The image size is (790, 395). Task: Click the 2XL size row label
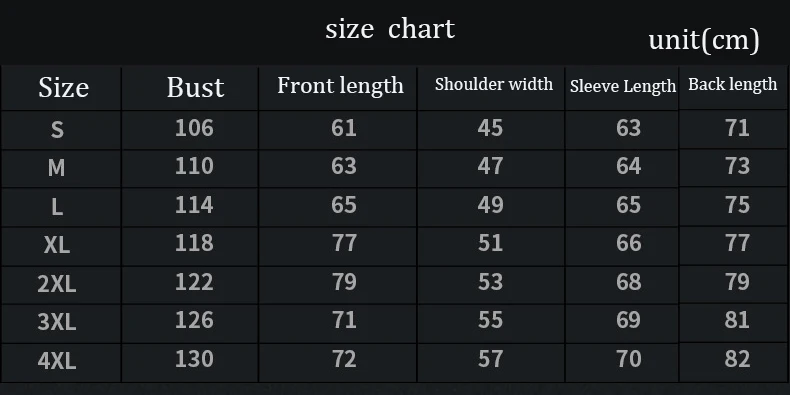coord(57,284)
